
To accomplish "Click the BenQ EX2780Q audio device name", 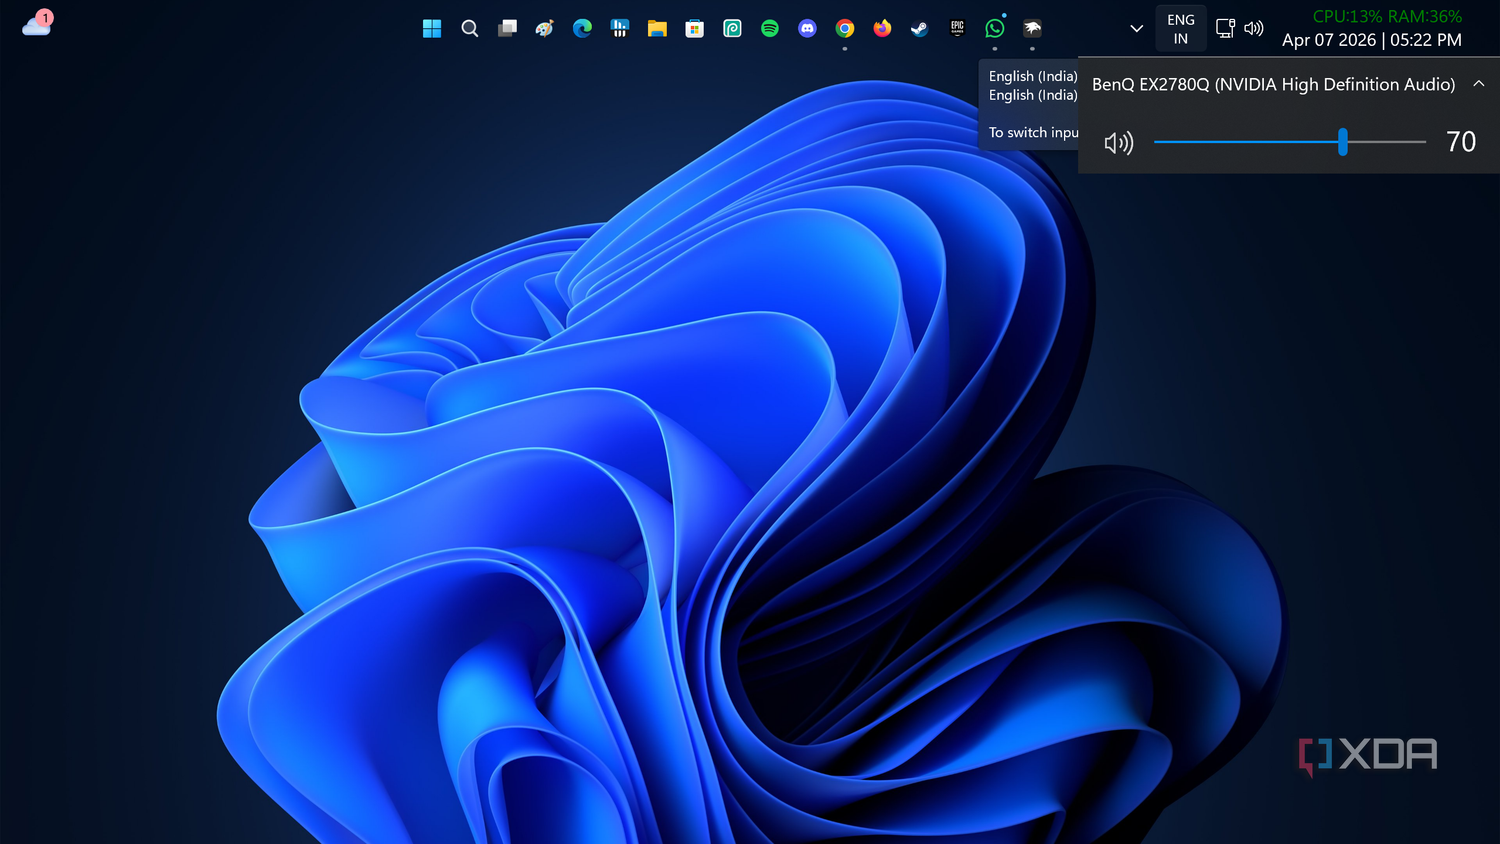I will point(1273,84).
